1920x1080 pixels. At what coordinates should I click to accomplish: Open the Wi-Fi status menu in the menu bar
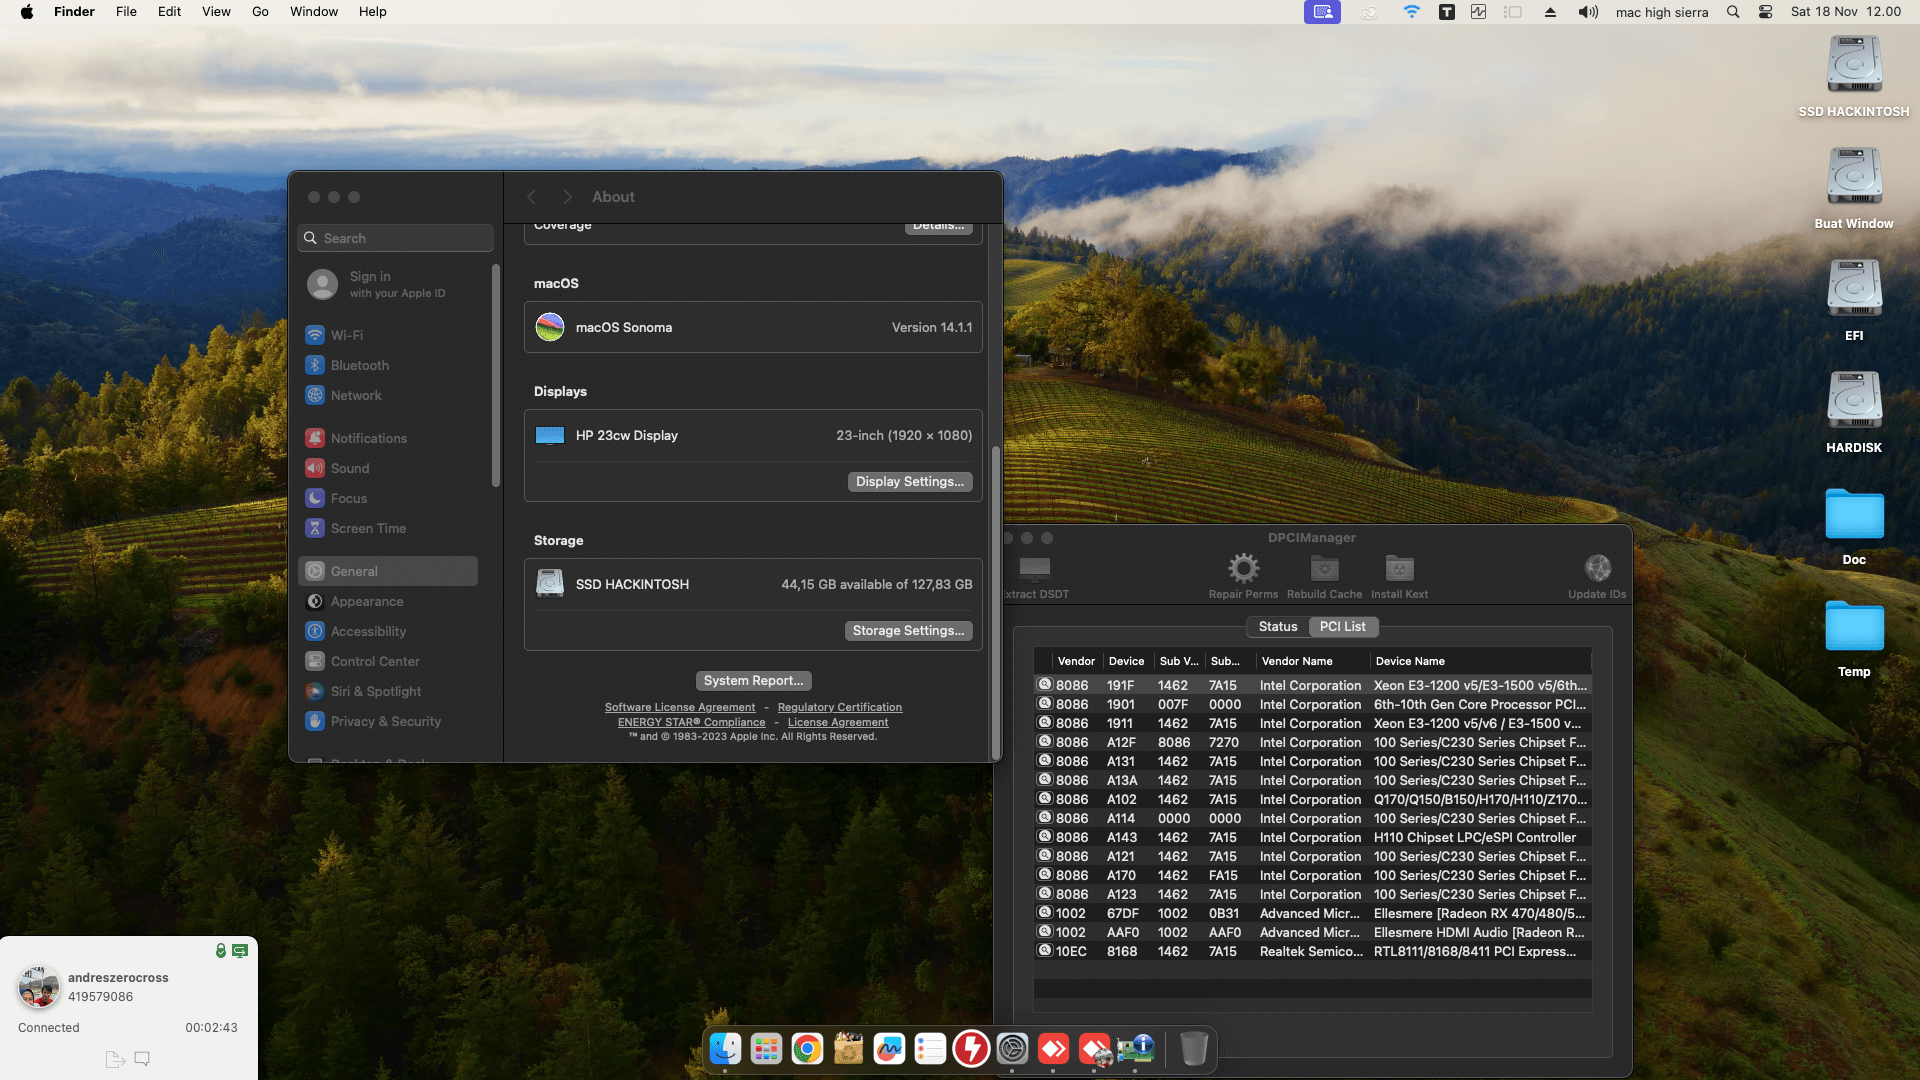tap(1411, 12)
